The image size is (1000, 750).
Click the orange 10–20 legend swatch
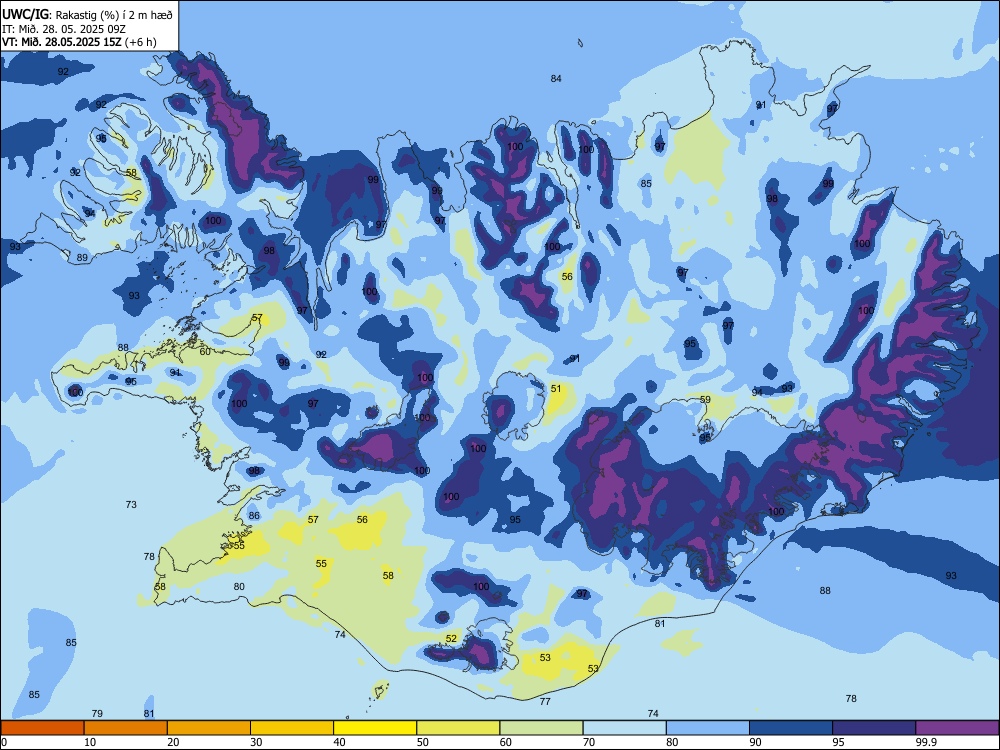126,728
